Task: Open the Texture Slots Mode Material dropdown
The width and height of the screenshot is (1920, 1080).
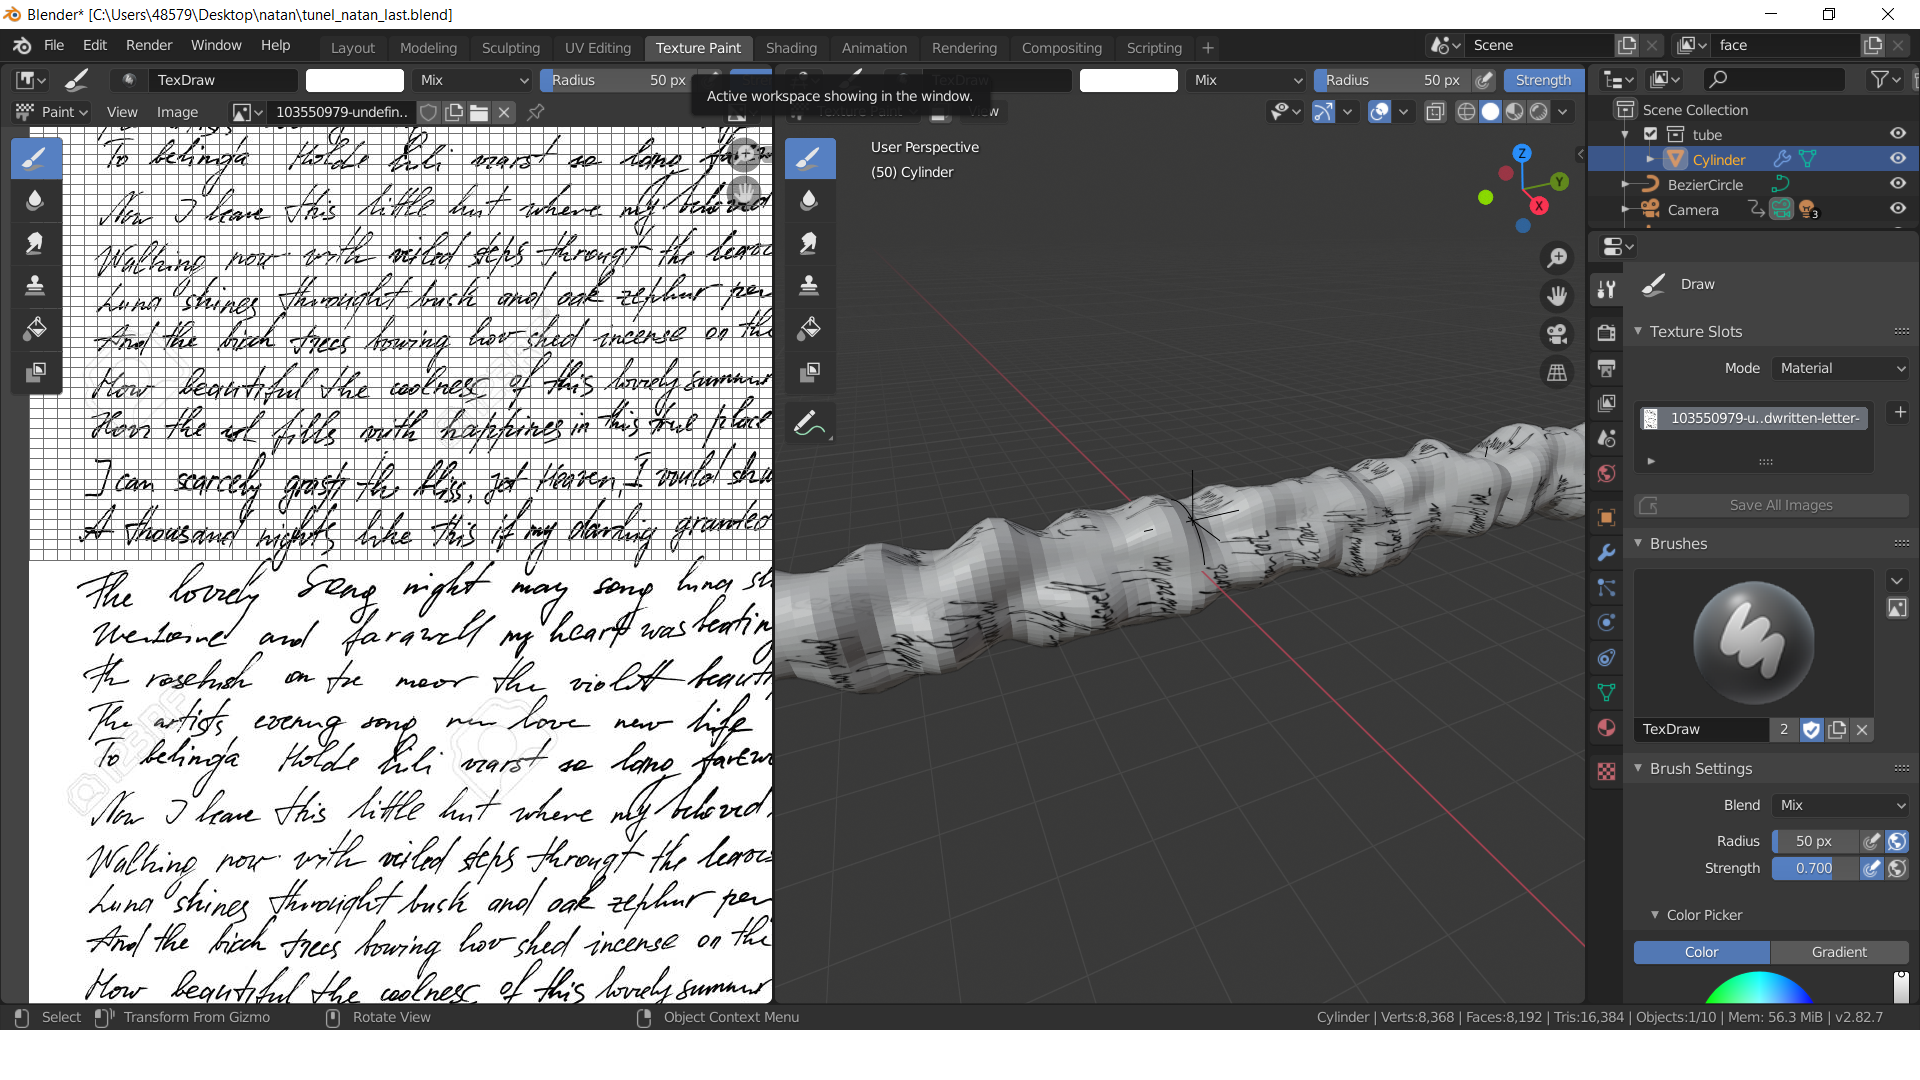Action: click(x=1841, y=368)
